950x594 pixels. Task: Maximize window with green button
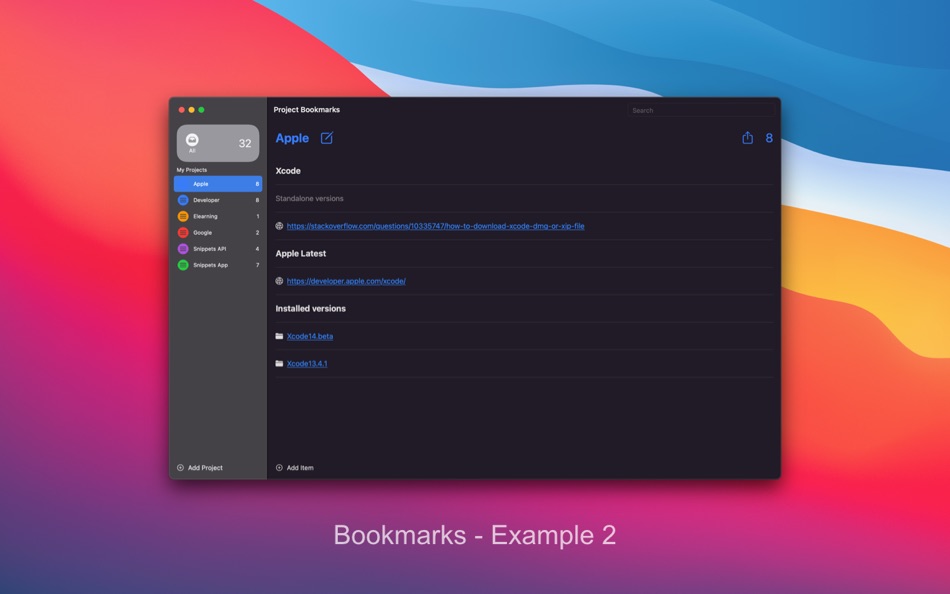pos(201,110)
